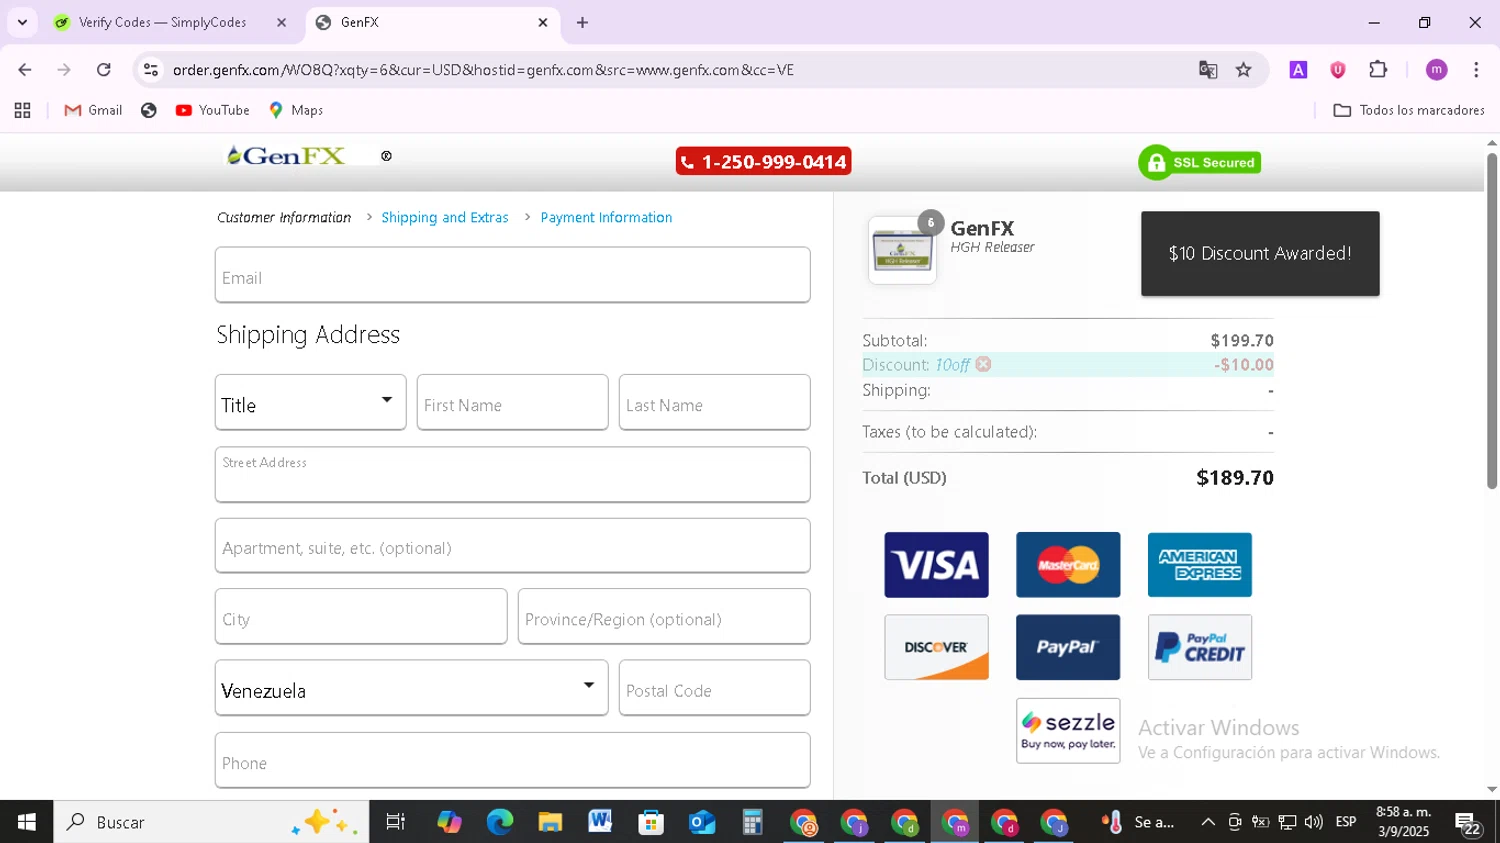
Task: Click the Postal Code field
Action: click(x=714, y=688)
